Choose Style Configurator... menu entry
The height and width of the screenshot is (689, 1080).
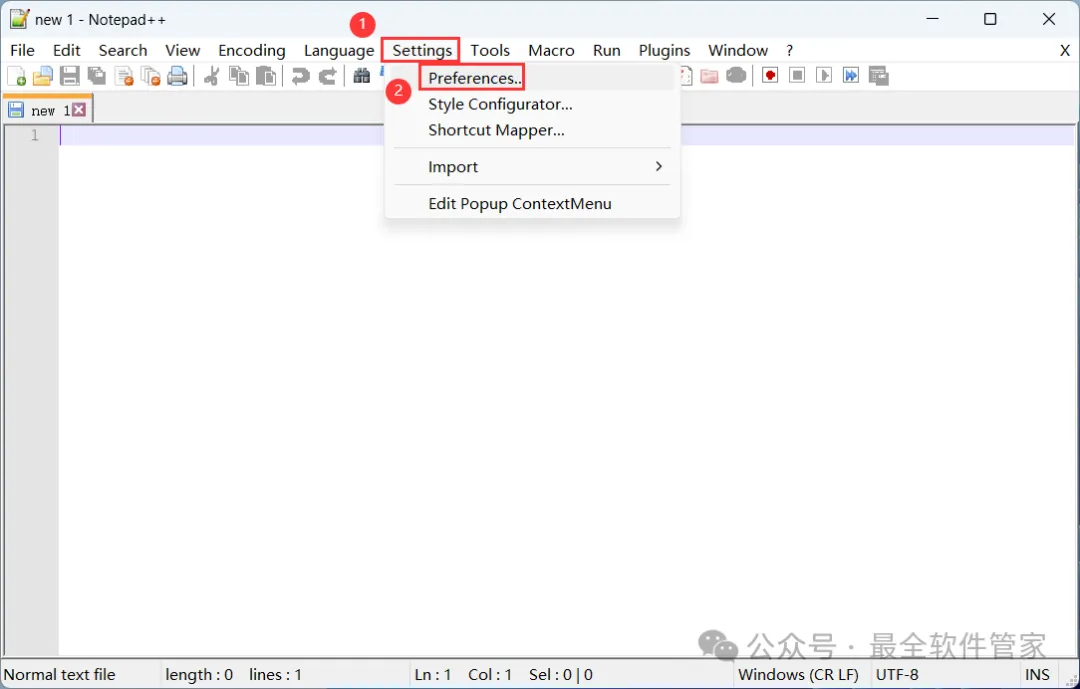pyautogui.click(x=532, y=104)
